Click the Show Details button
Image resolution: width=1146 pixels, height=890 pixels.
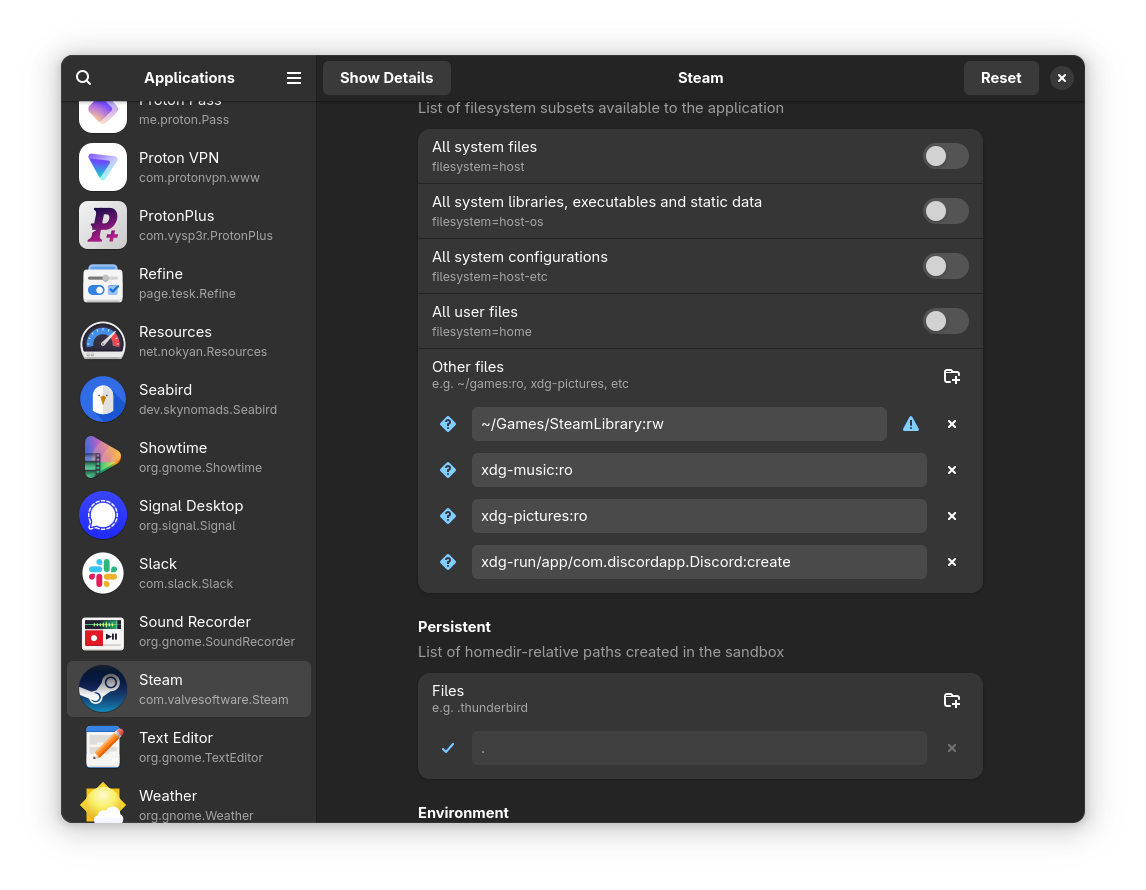pyautogui.click(x=386, y=78)
